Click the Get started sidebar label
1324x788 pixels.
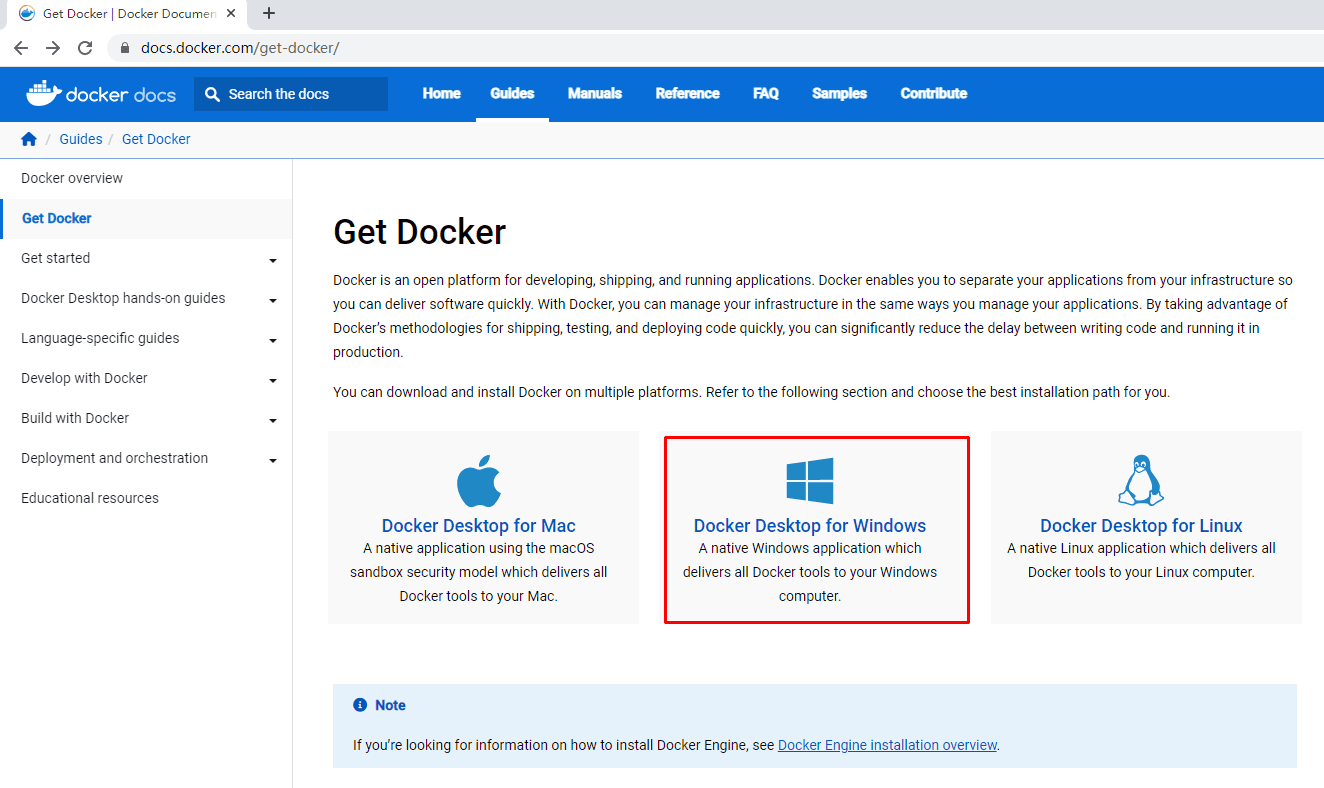pyautogui.click(x=56, y=258)
